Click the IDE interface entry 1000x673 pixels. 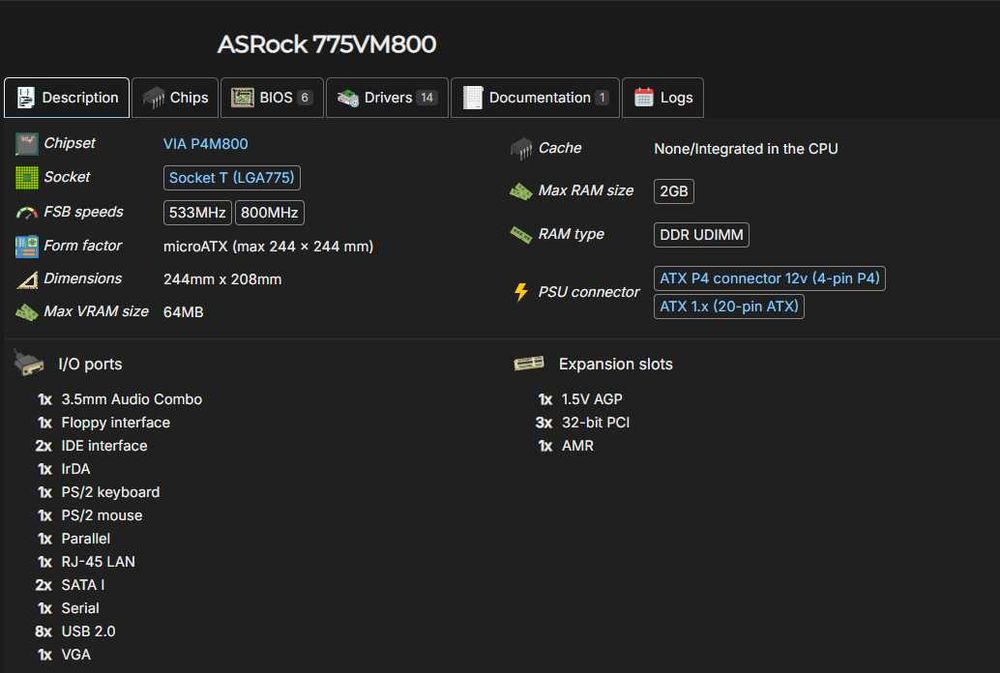click(104, 445)
